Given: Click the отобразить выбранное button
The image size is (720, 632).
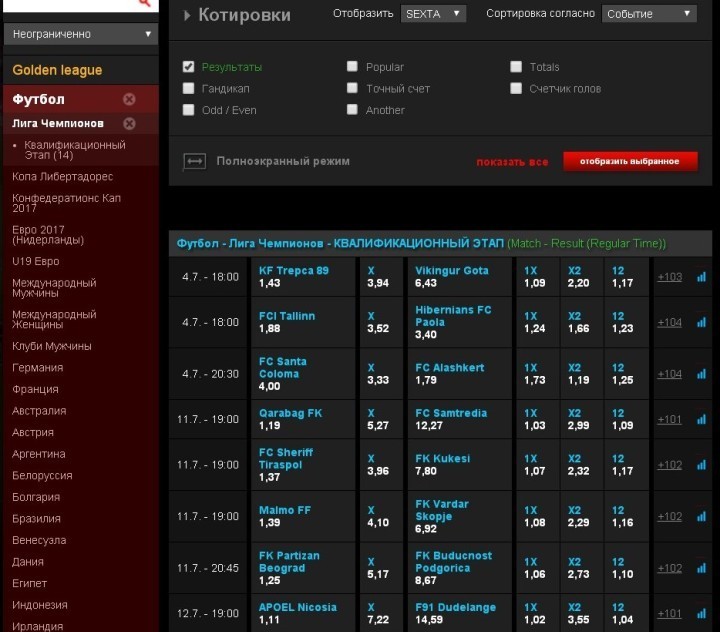Looking at the screenshot, I should click(x=630, y=161).
